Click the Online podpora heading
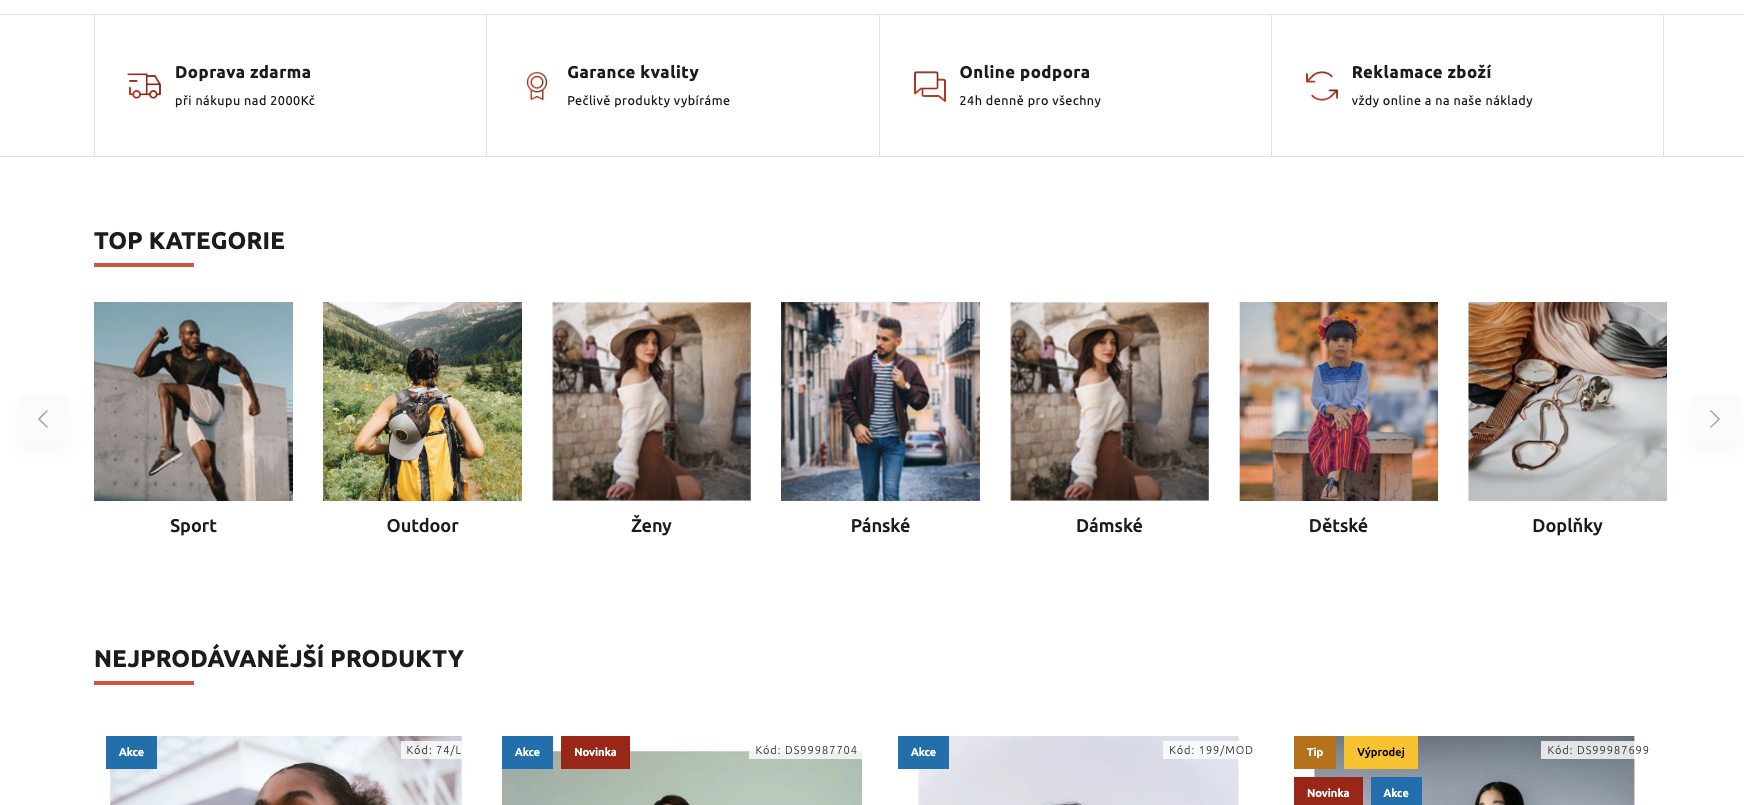The image size is (1744, 805). [1025, 72]
